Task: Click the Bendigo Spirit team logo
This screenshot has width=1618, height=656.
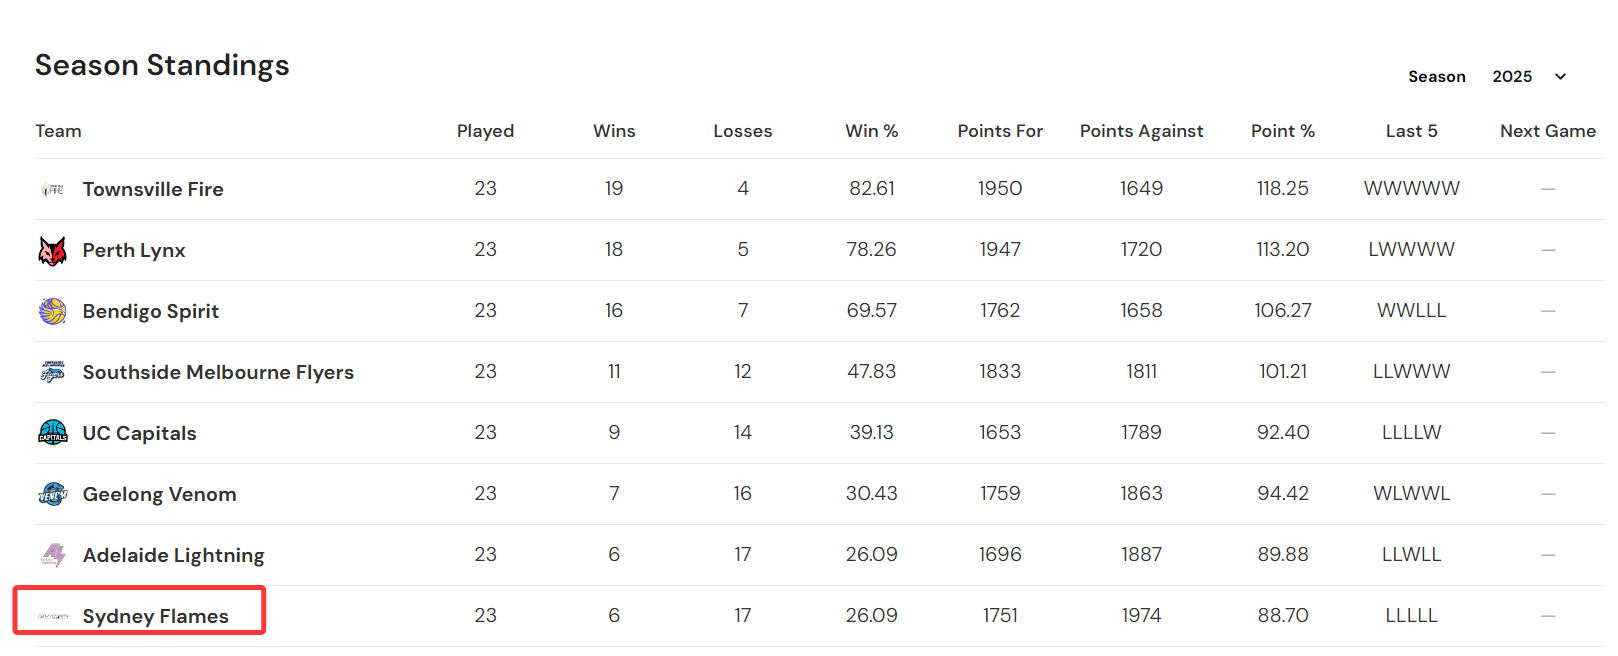Action: [53, 311]
